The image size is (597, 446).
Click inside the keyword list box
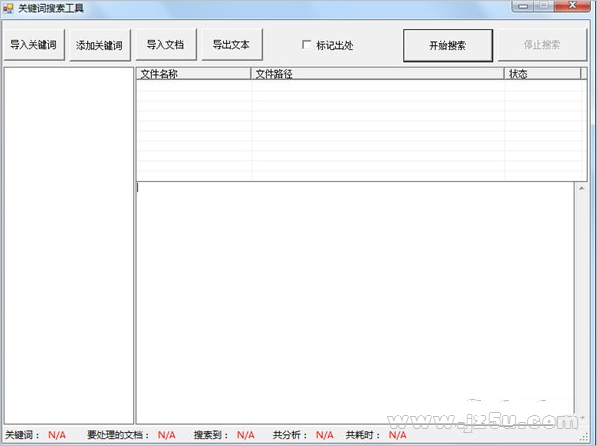coord(69,245)
